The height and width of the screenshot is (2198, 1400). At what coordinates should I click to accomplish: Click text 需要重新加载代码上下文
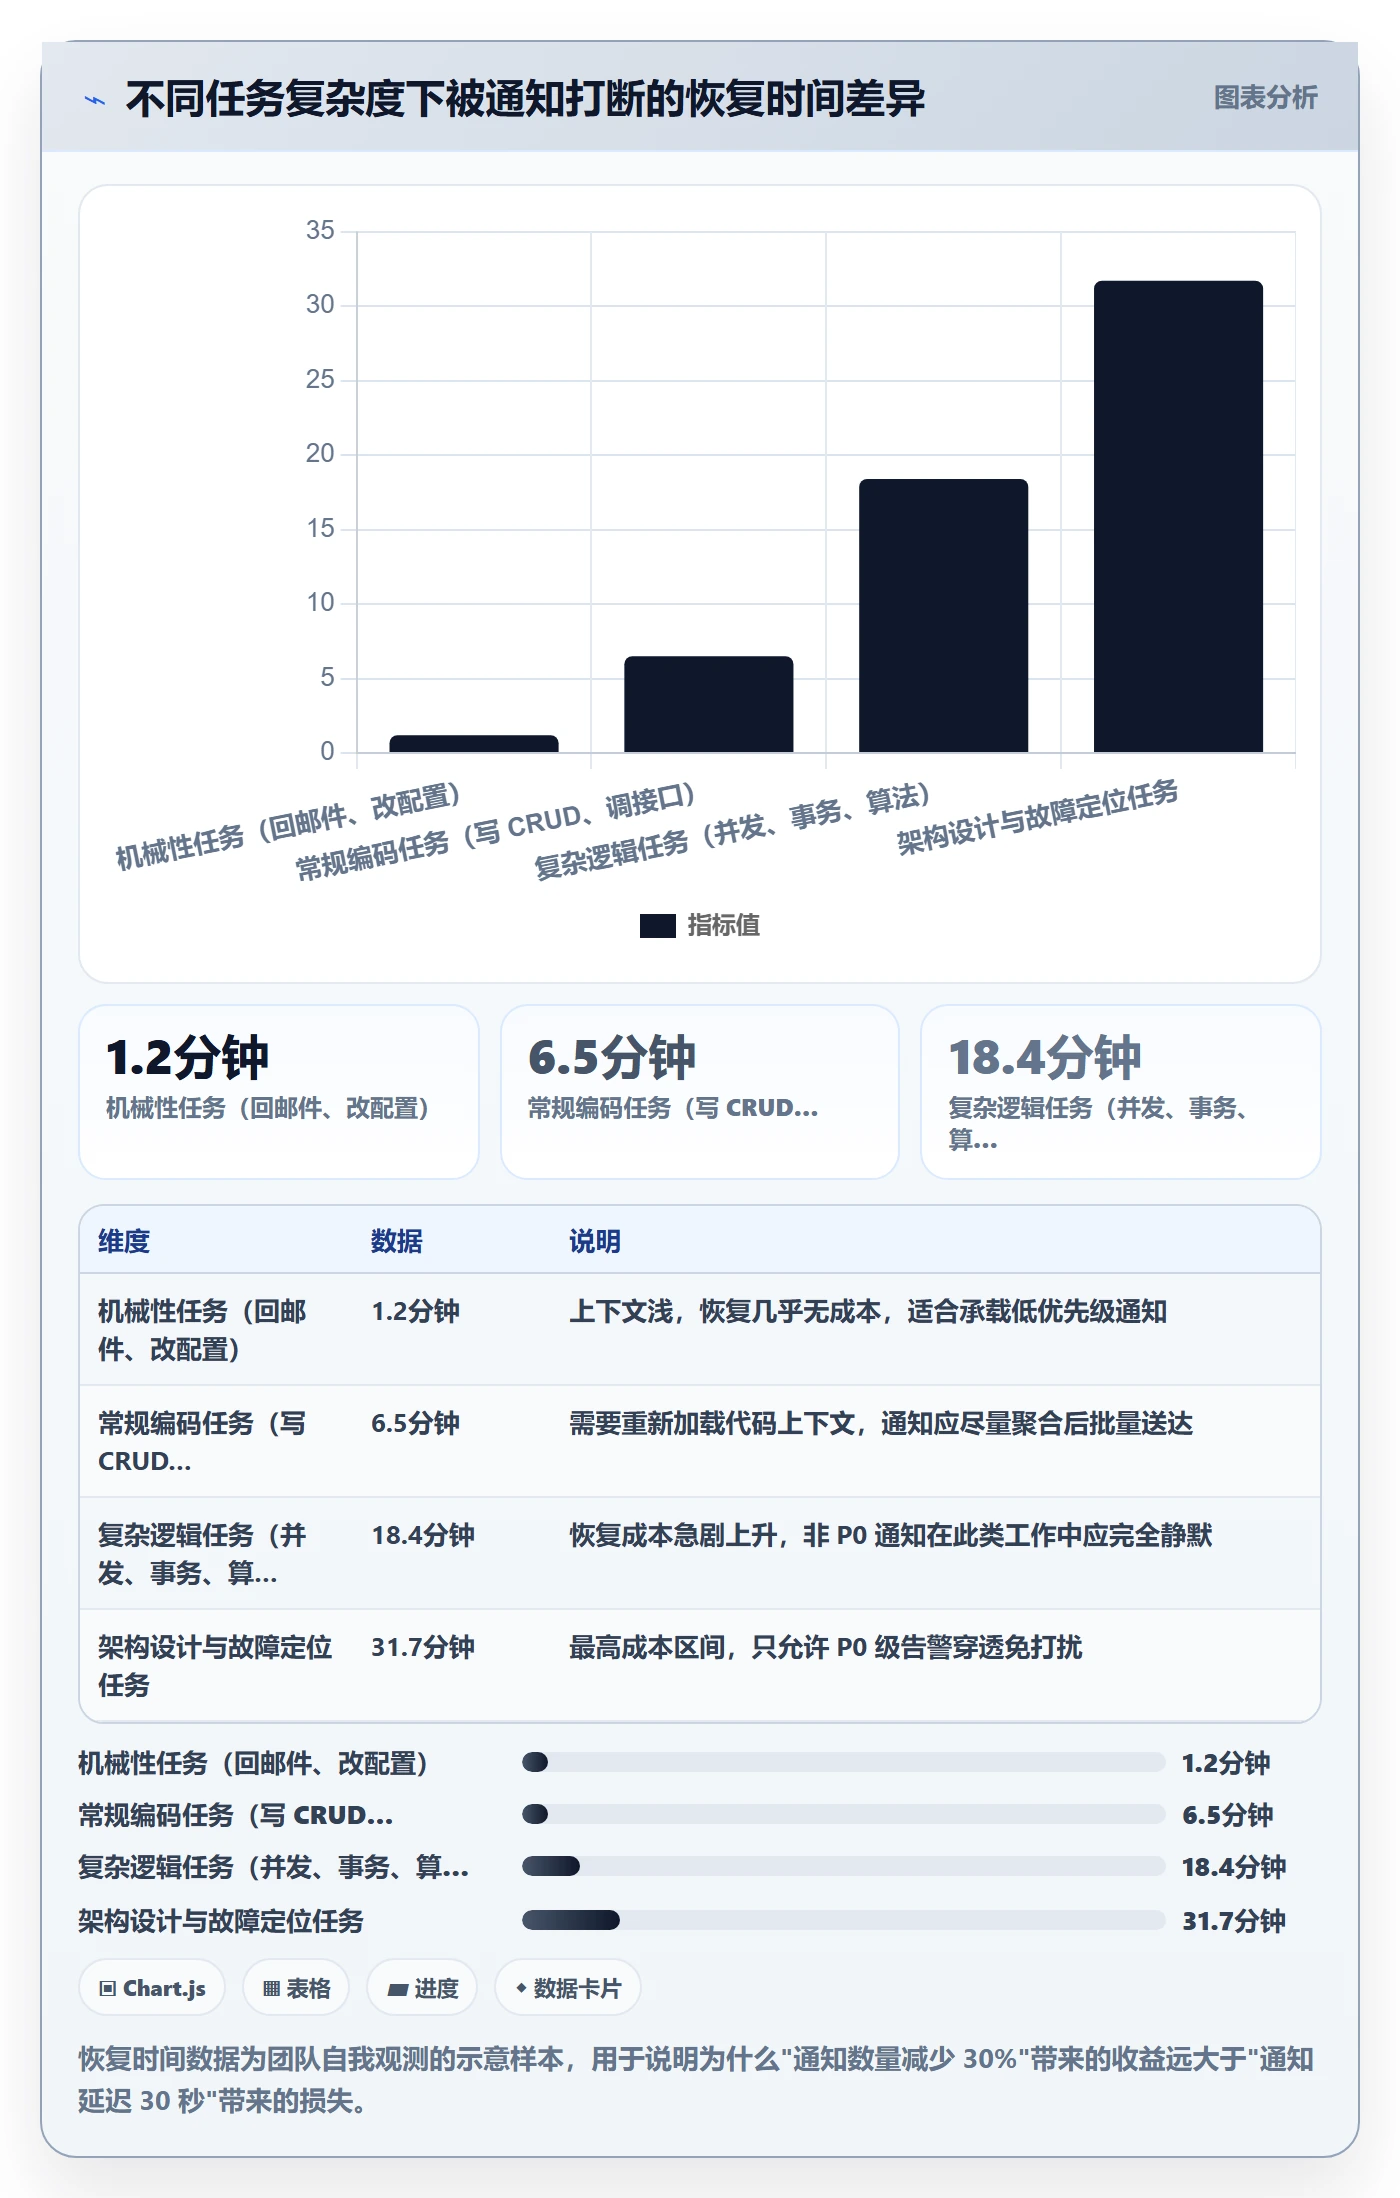[x=712, y=1423]
